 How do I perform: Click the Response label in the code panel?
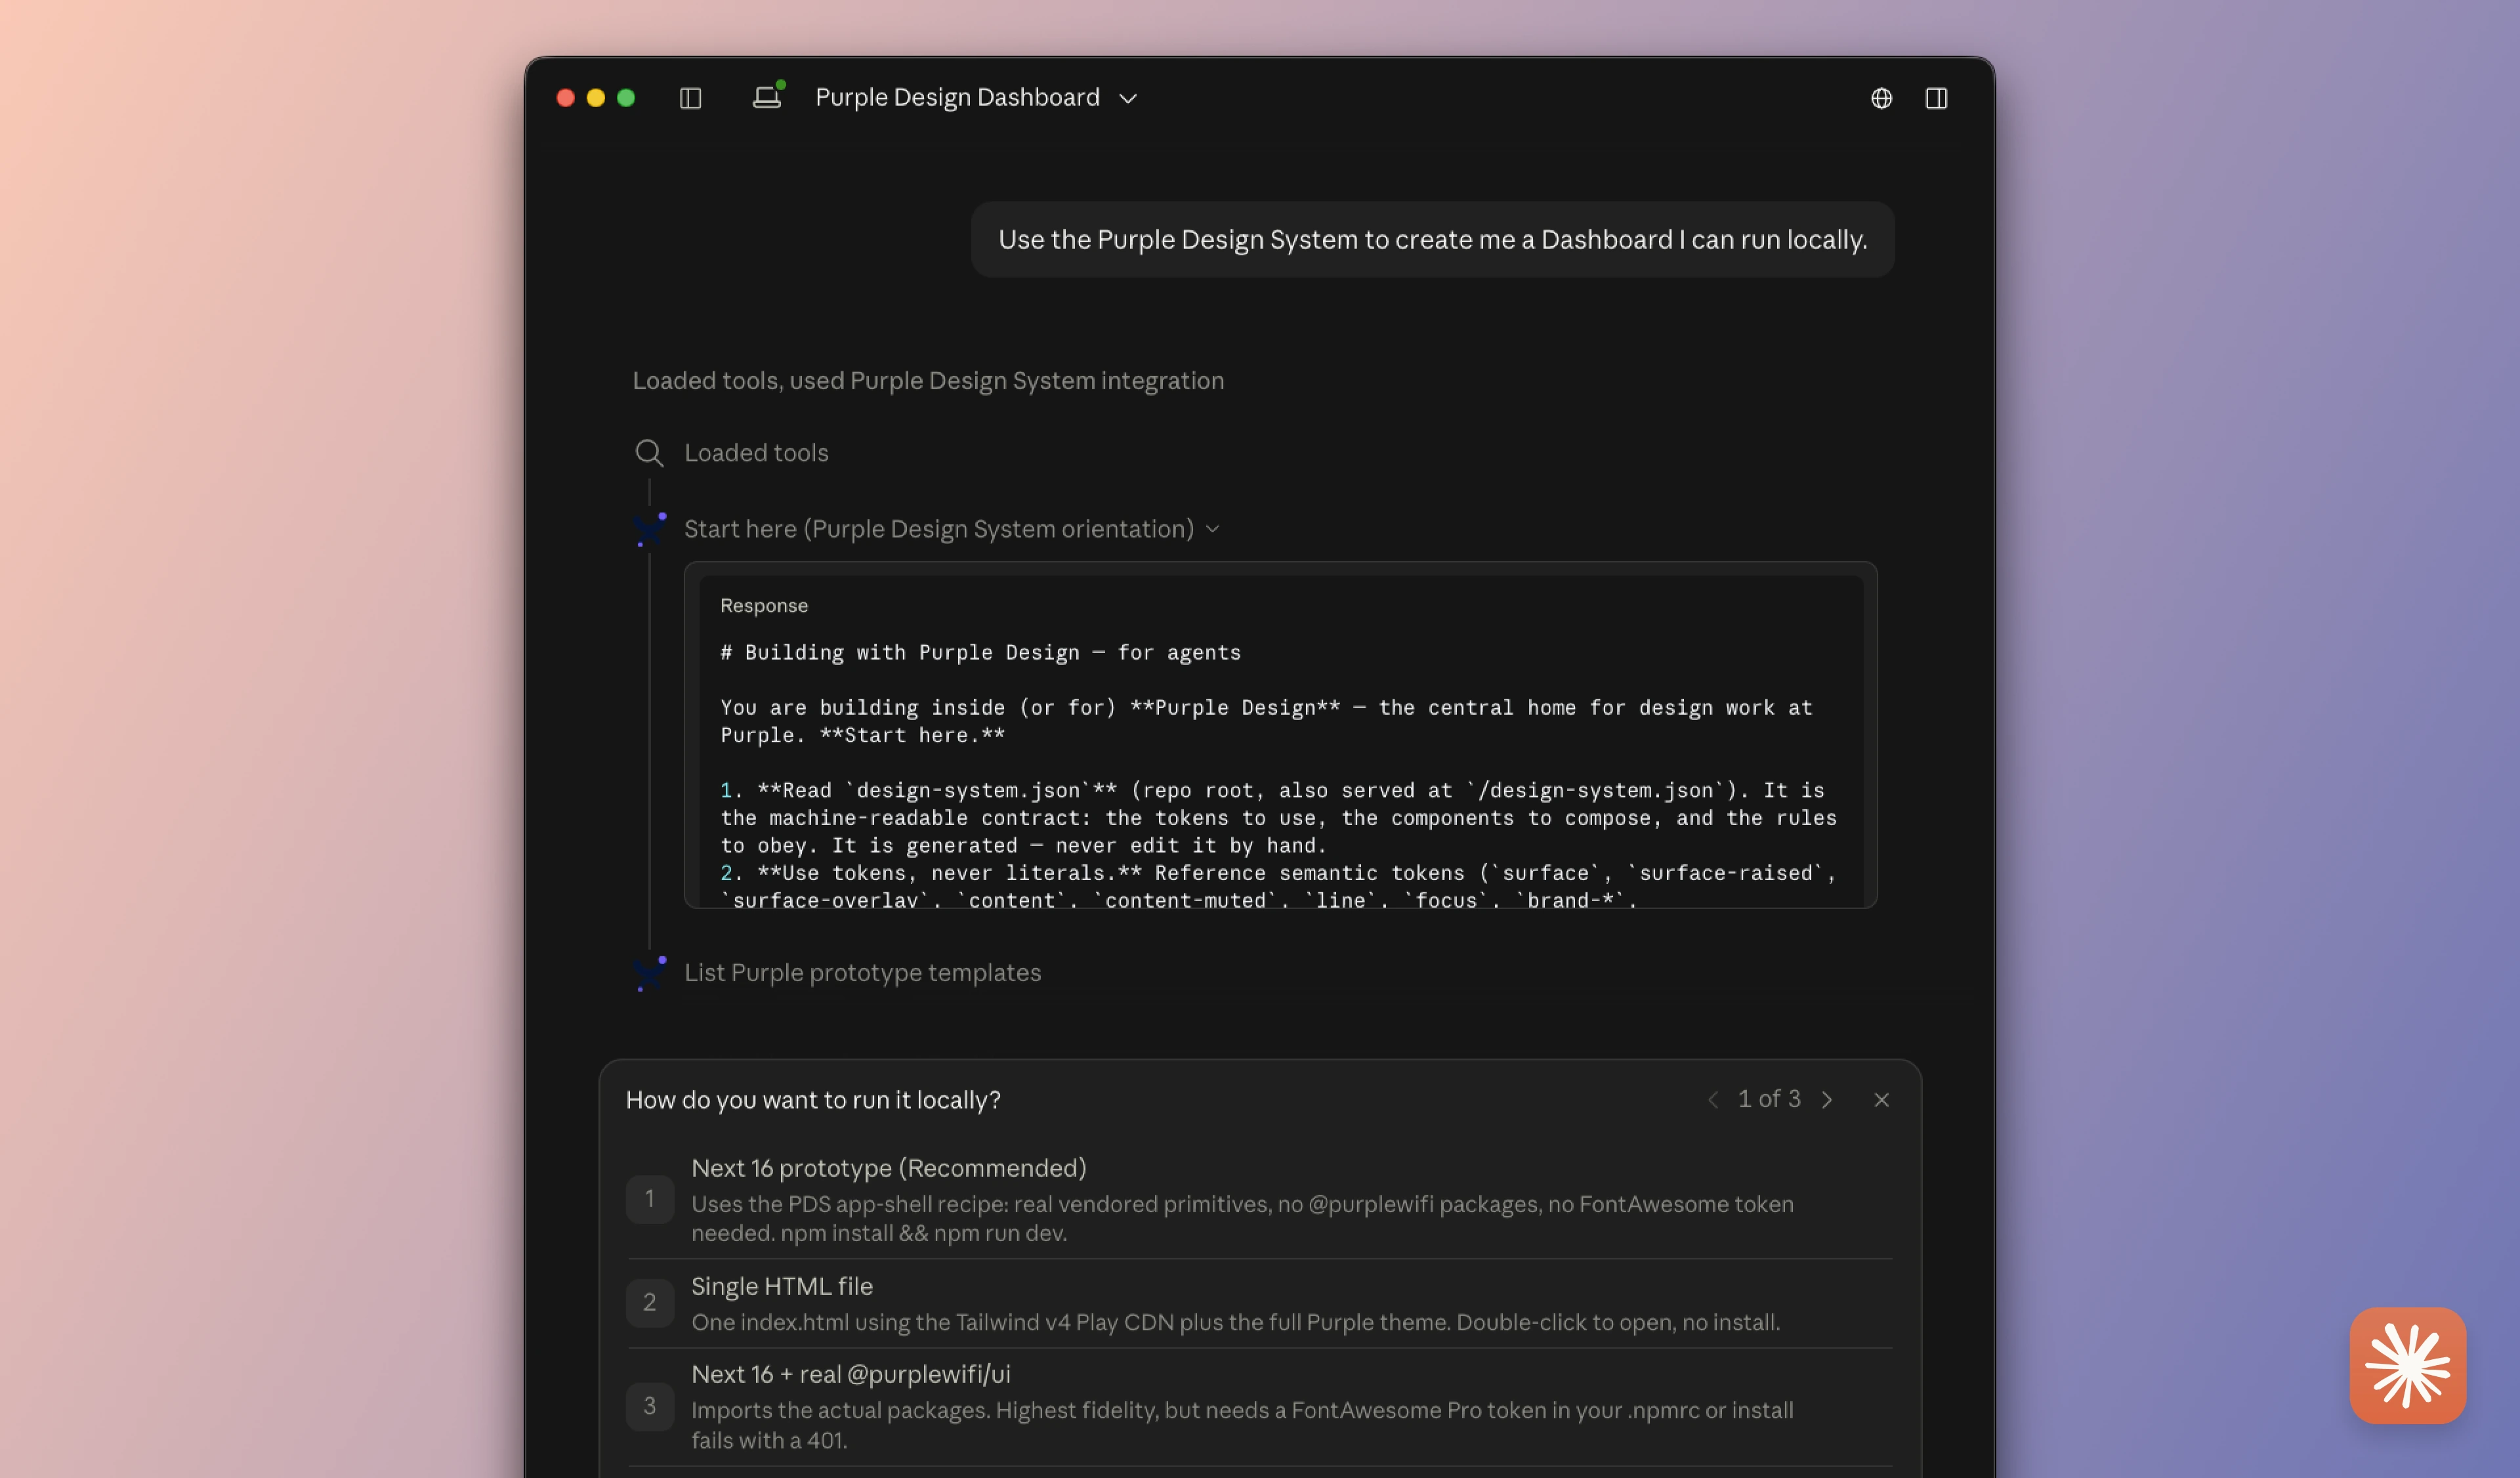[x=764, y=606]
